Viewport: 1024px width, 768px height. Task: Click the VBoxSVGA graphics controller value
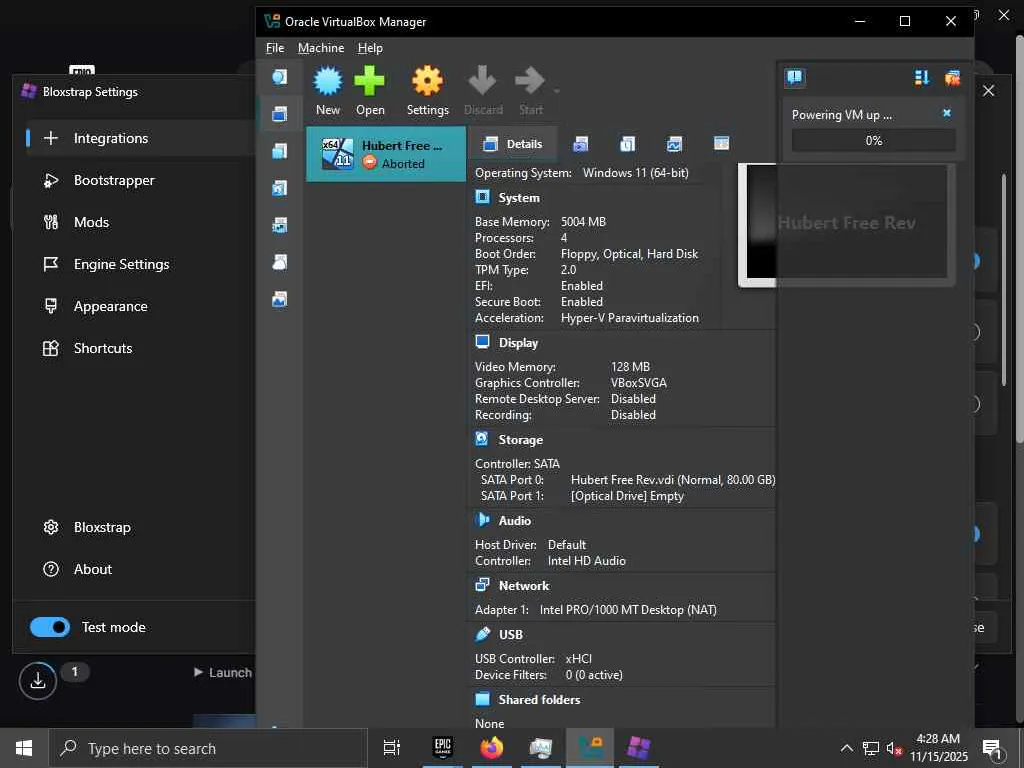click(638, 383)
